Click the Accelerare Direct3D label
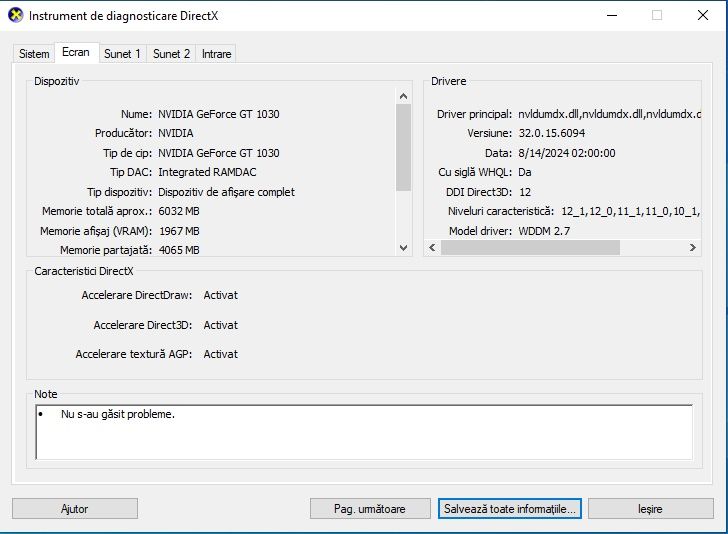728x534 pixels. tap(143, 325)
